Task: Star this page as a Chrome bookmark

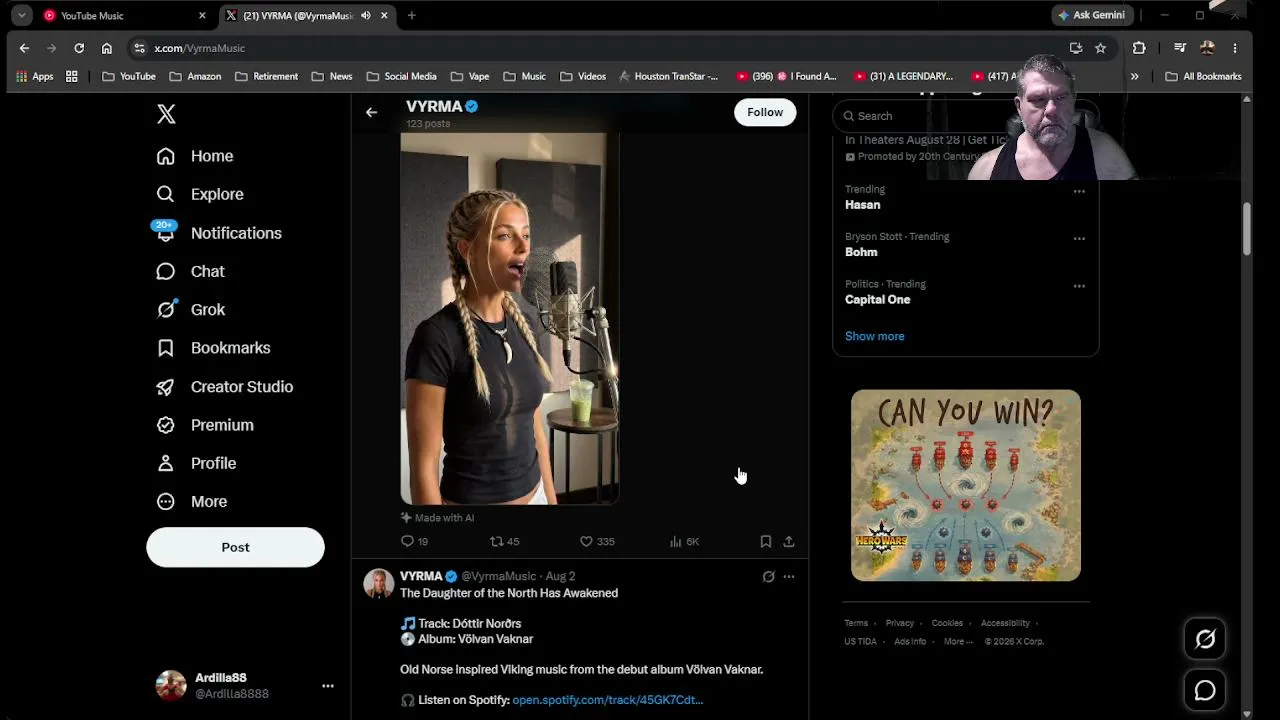Action: coord(1100,48)
